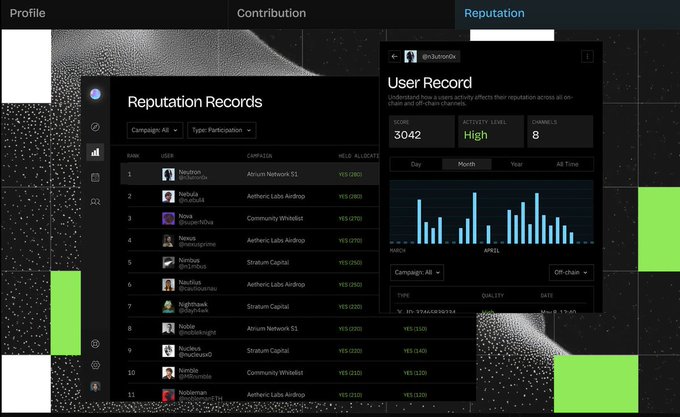The image size is (680, 417).
Task: Click the Nimbus avatar in rank 5 row
Action: point(168,263)
